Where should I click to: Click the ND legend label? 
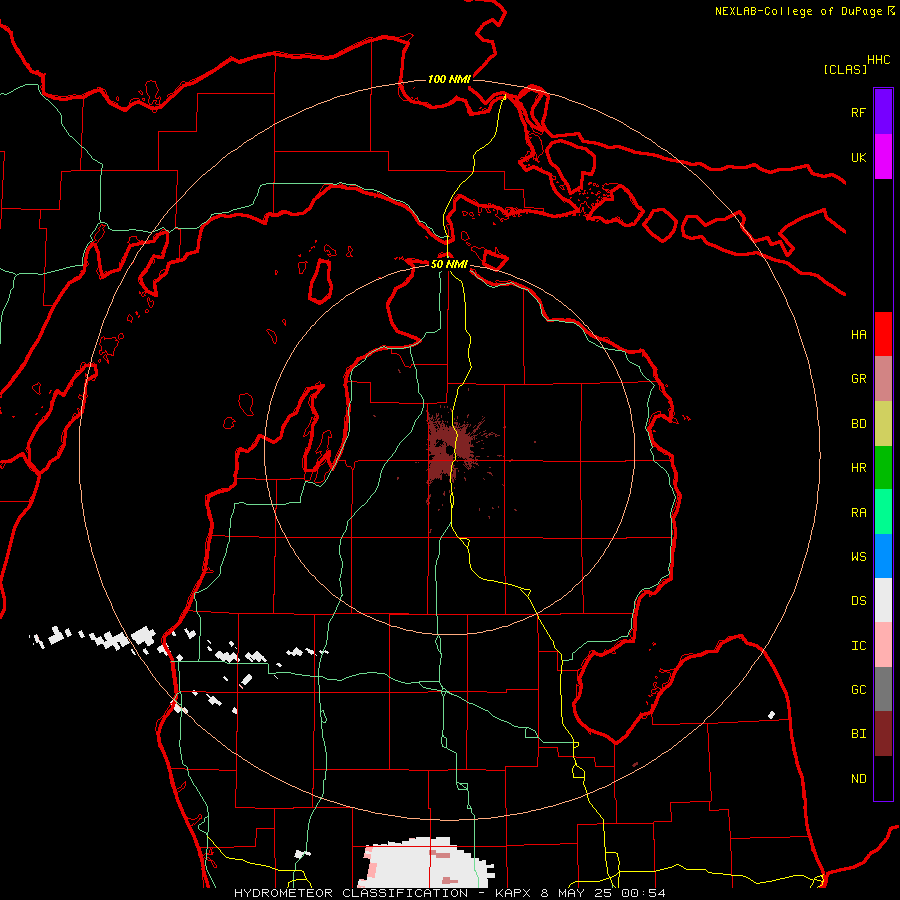point(858,779)
